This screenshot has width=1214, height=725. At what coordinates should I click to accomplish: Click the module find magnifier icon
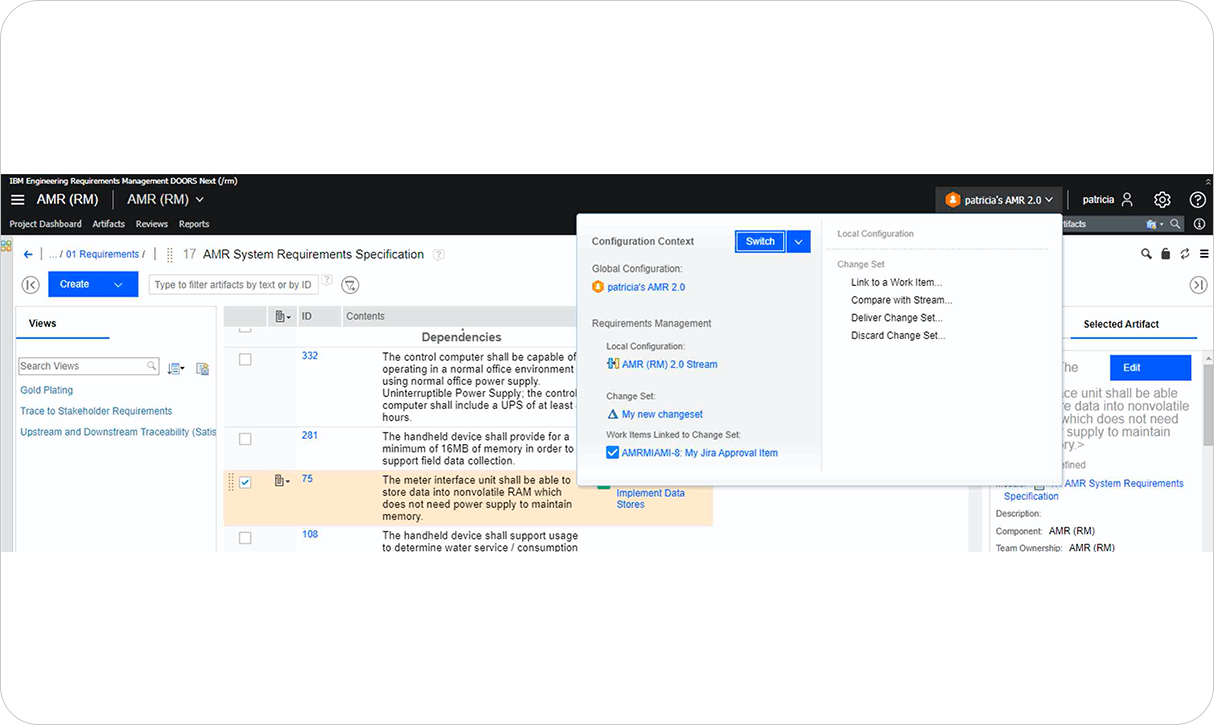[x=1146, y=254]
